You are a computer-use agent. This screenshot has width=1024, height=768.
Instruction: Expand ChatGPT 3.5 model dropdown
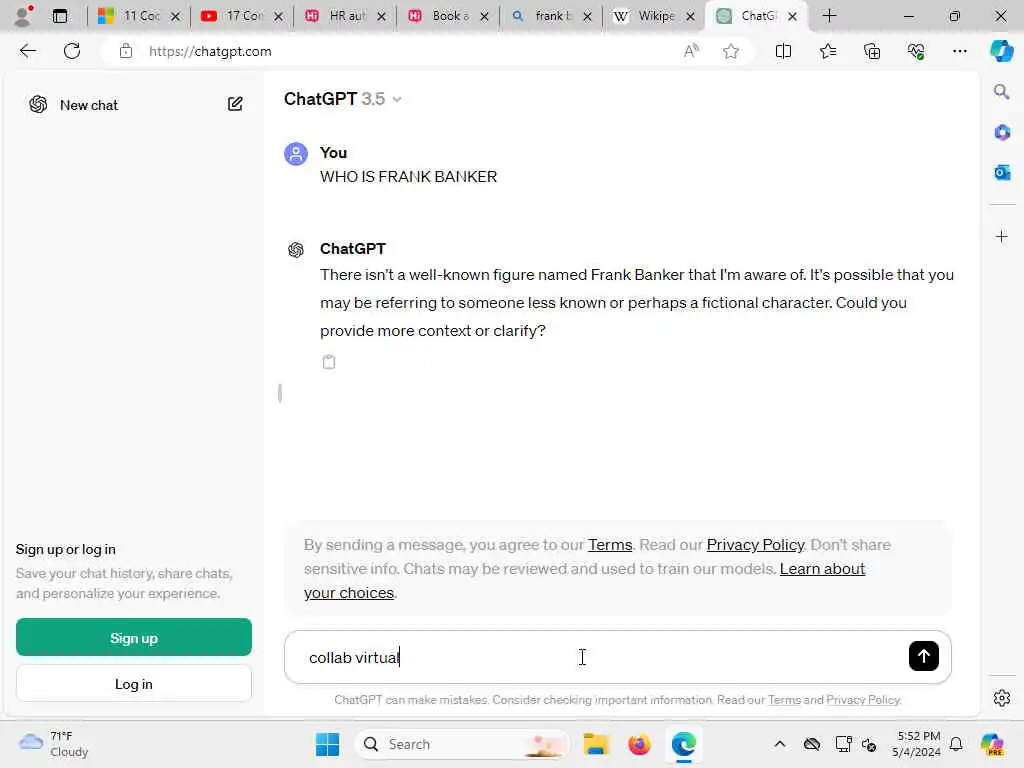tap(343, 99)
